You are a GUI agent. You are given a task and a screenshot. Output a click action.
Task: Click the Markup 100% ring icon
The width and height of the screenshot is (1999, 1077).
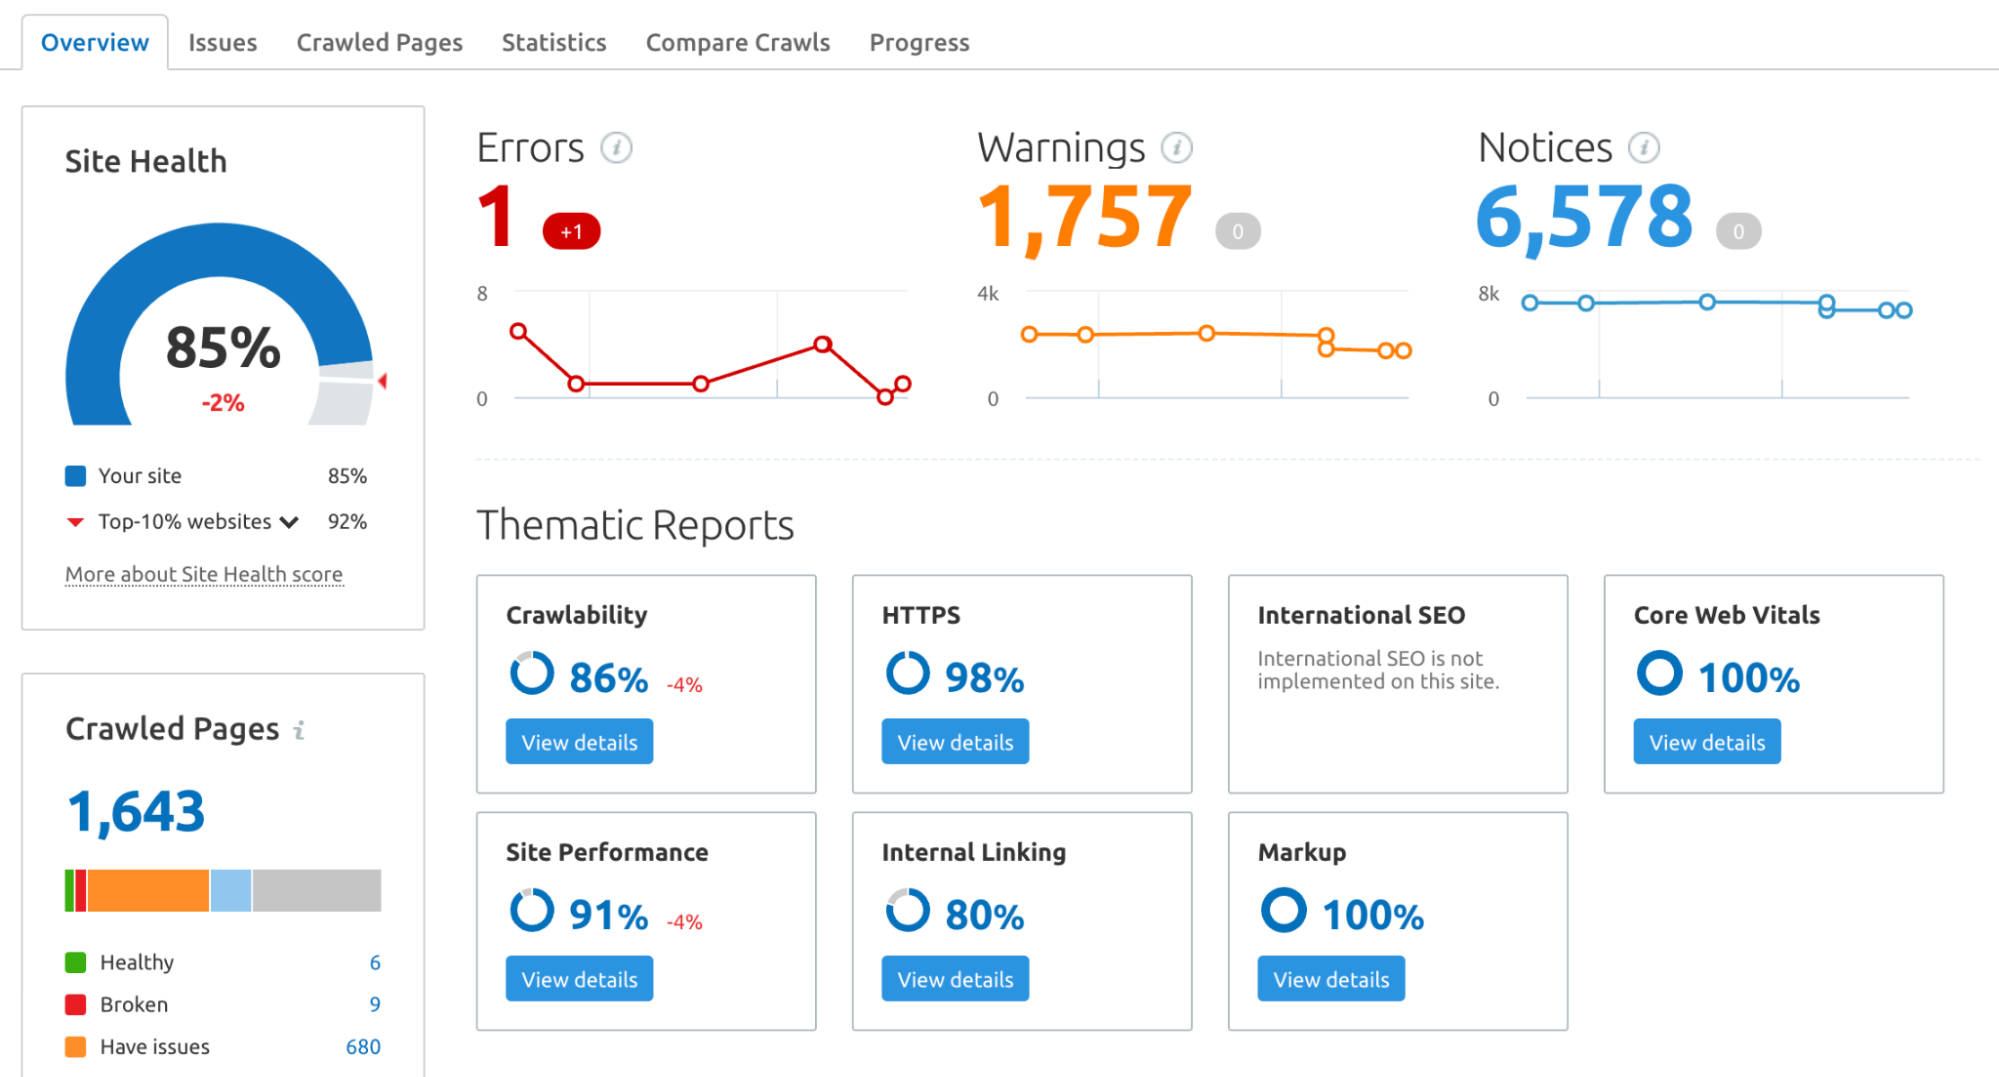[1283, 911]
